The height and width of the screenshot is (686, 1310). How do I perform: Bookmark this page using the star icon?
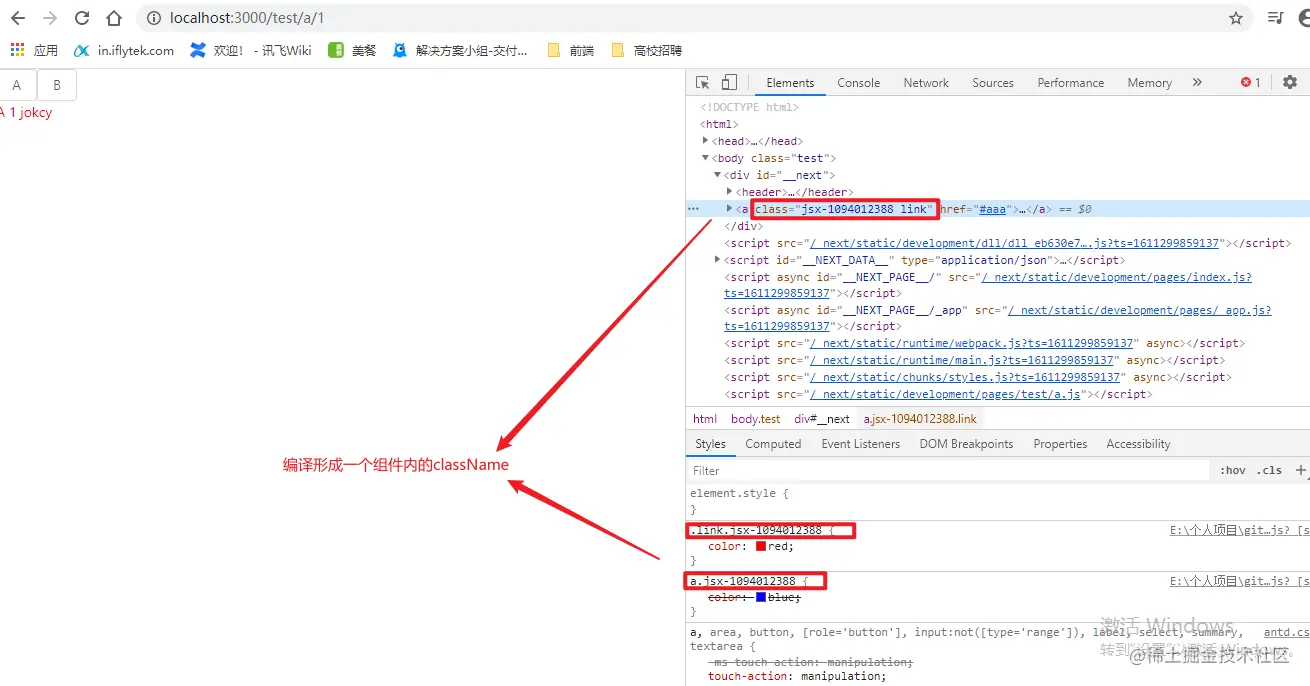tap(1236, 18)
